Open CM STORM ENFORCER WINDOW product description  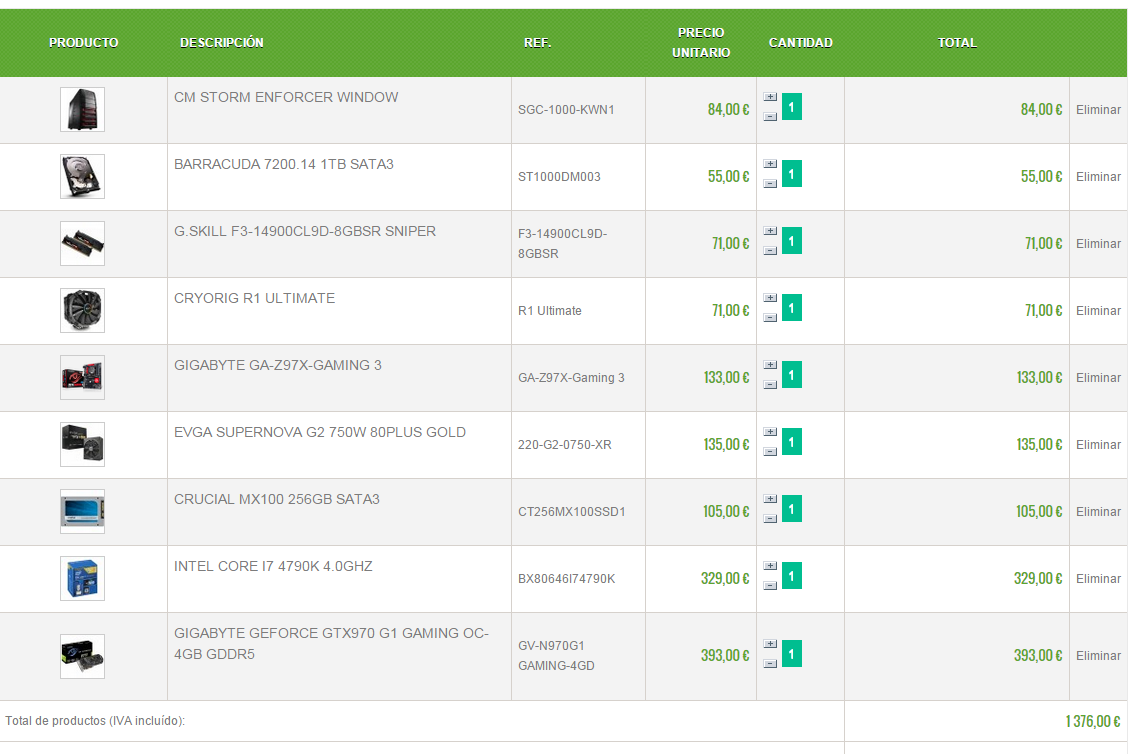(286, 97)
